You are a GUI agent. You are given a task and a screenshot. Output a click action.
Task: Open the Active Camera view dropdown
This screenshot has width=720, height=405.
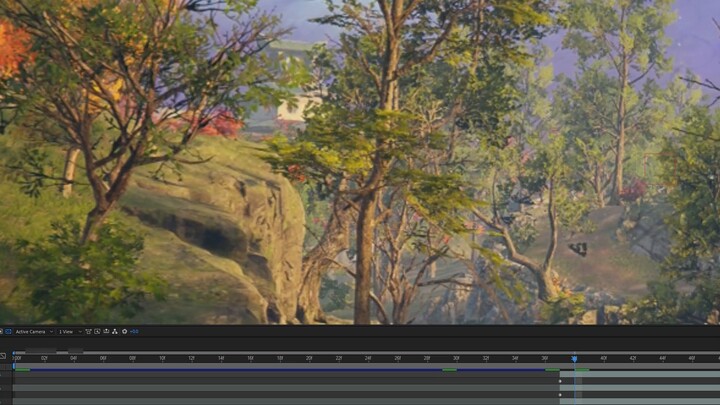[34, 332]
